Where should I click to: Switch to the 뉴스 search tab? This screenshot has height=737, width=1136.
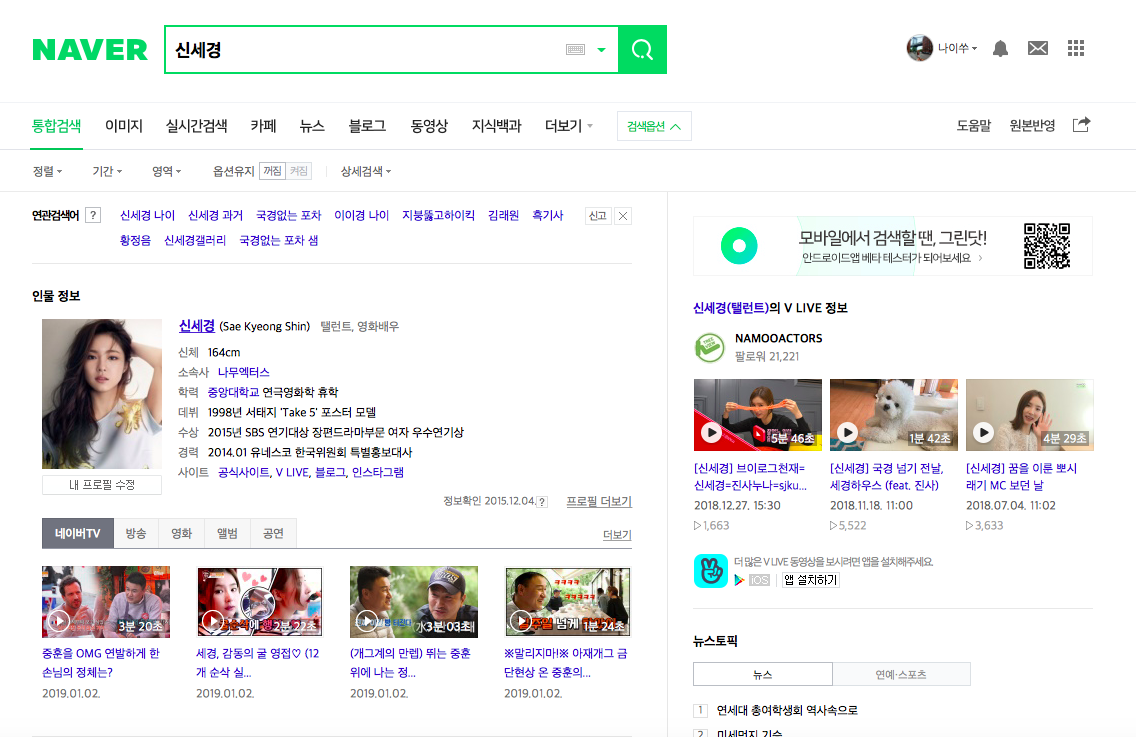312,126
